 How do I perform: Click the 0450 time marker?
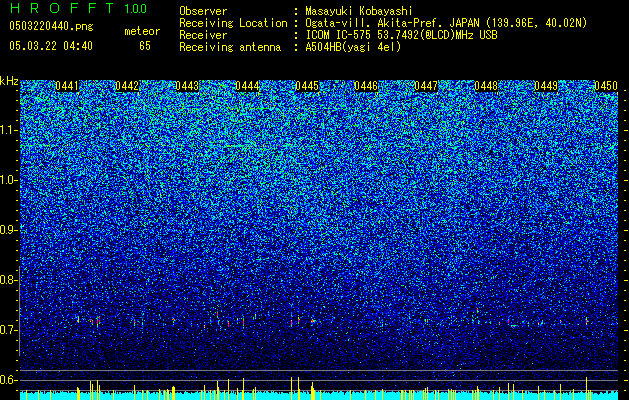606,86
